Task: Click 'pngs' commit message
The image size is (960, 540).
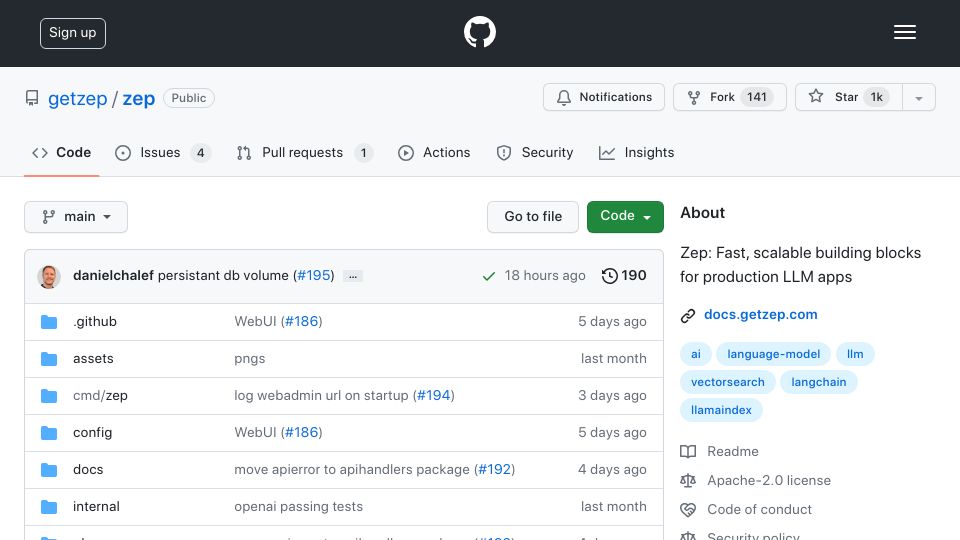Action: [250, 359]
